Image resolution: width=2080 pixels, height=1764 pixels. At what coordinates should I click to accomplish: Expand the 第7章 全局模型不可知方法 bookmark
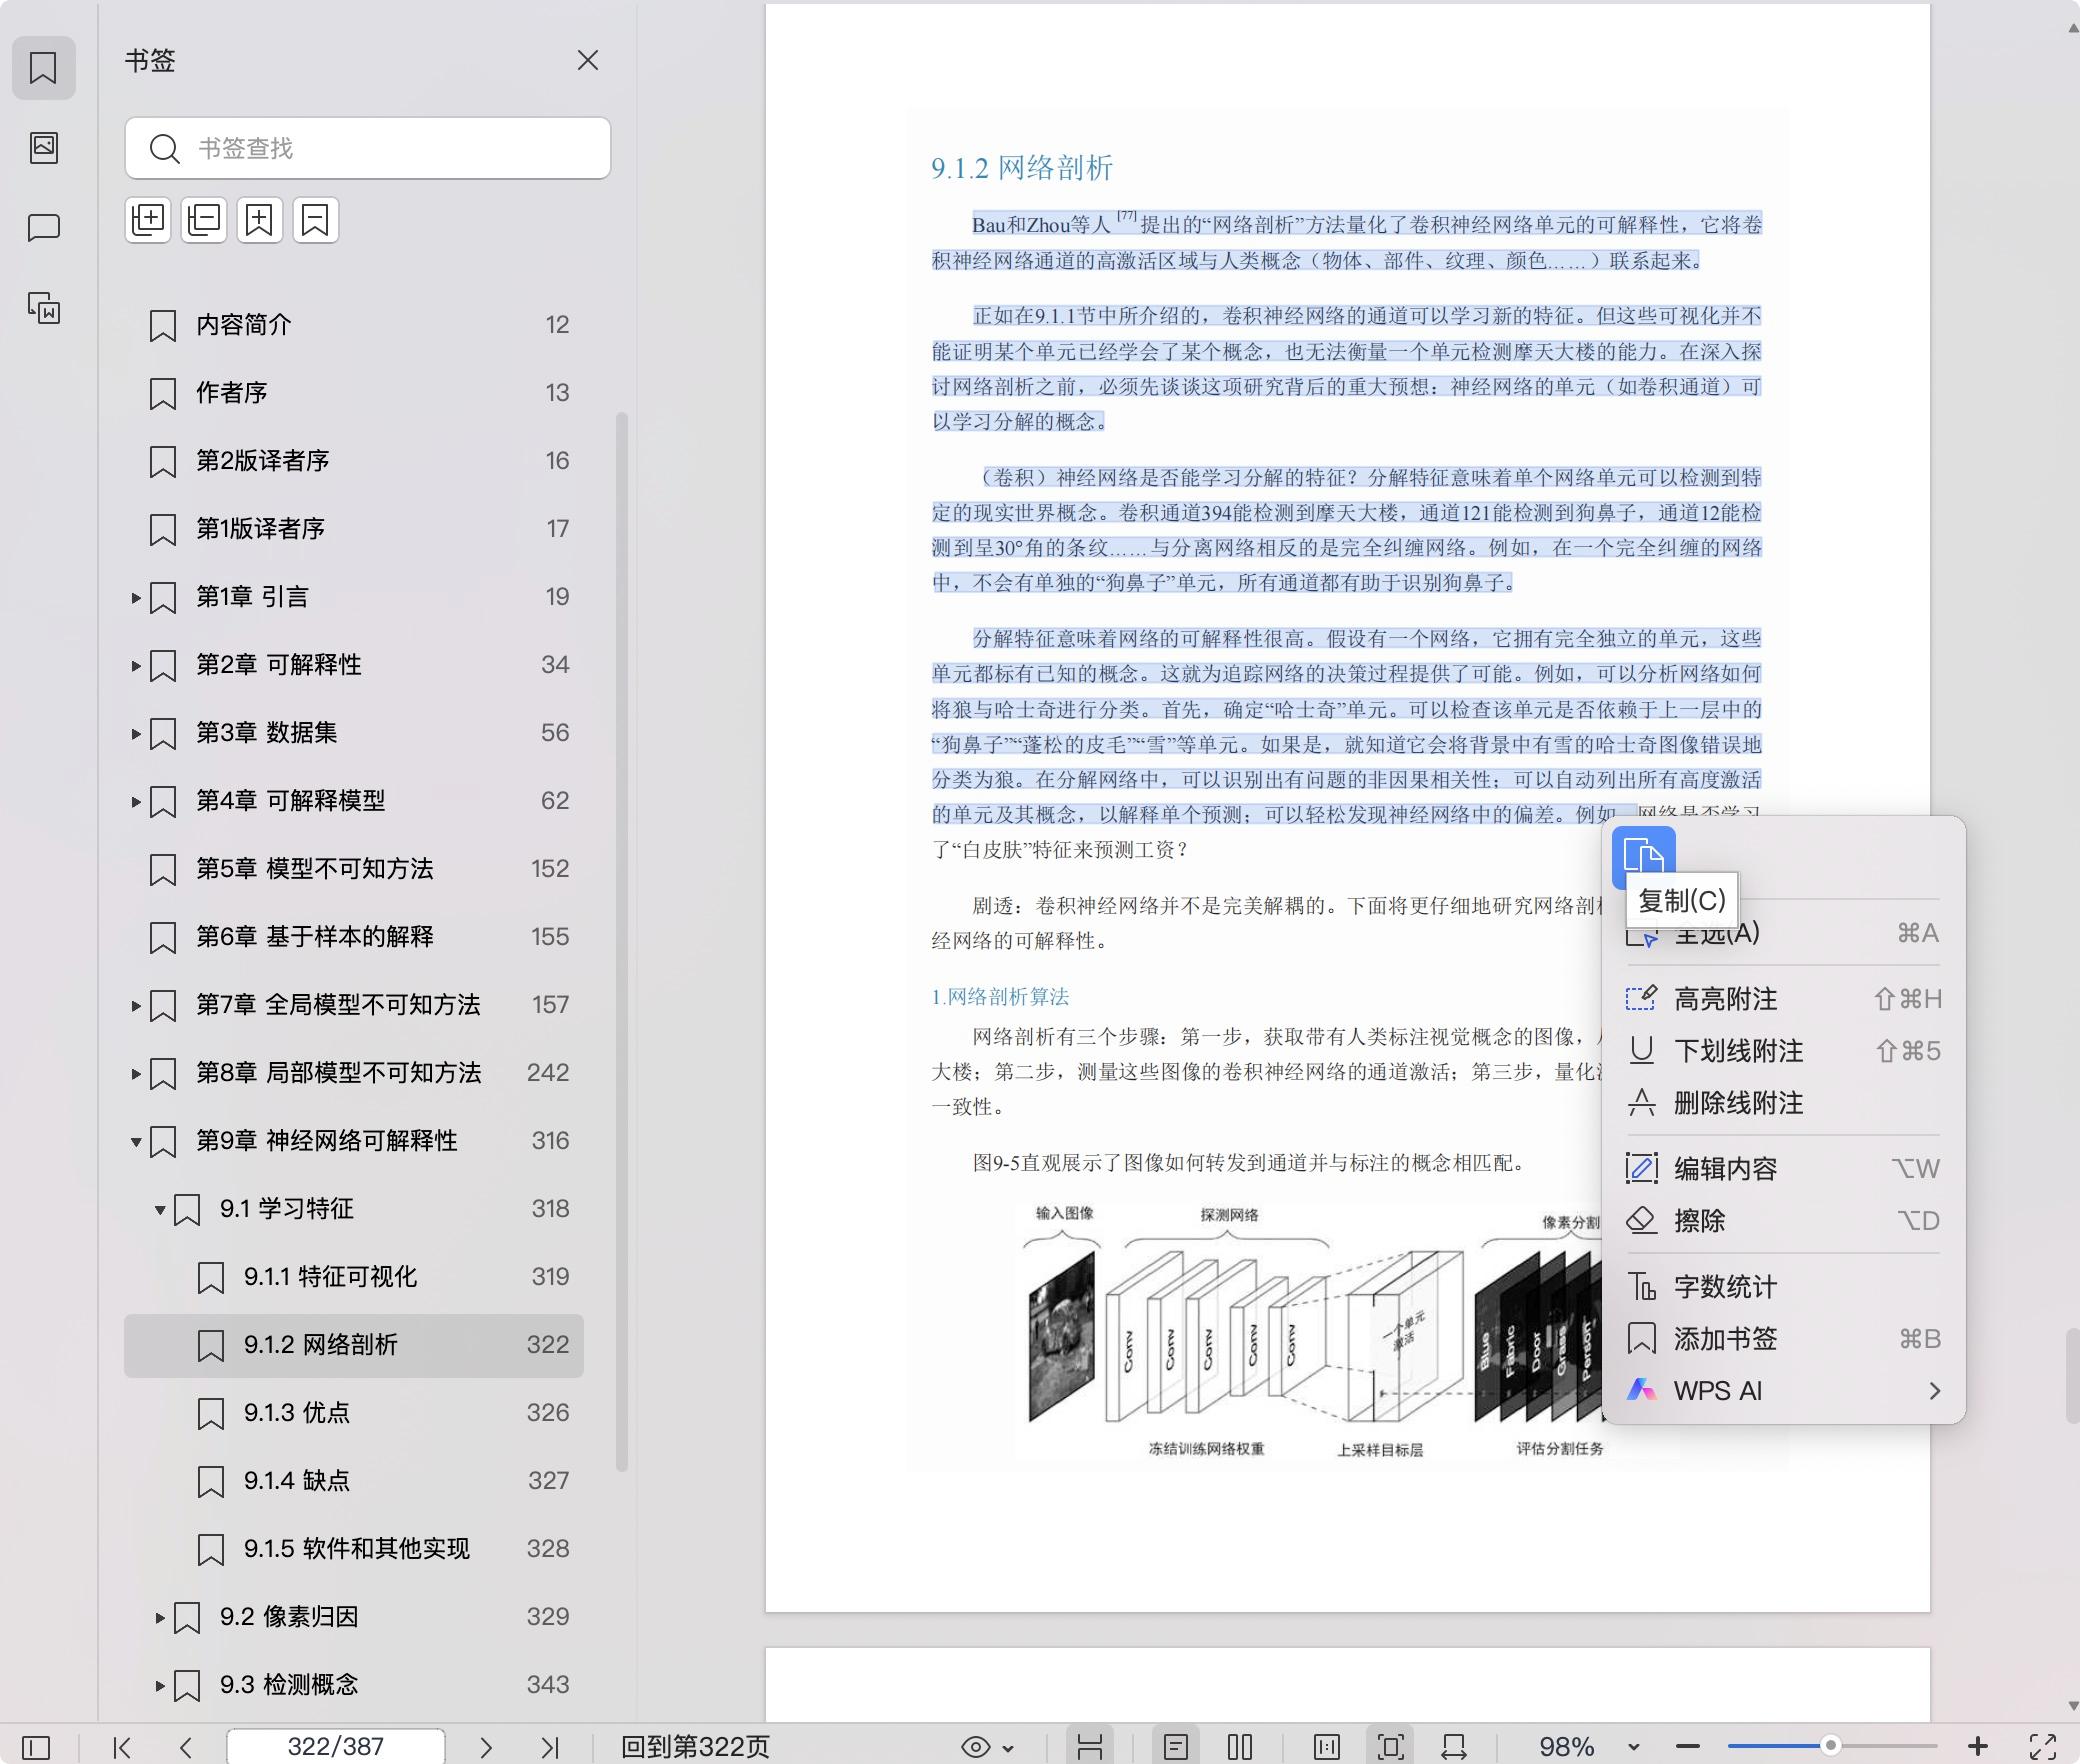click(x=136, y=1005)
